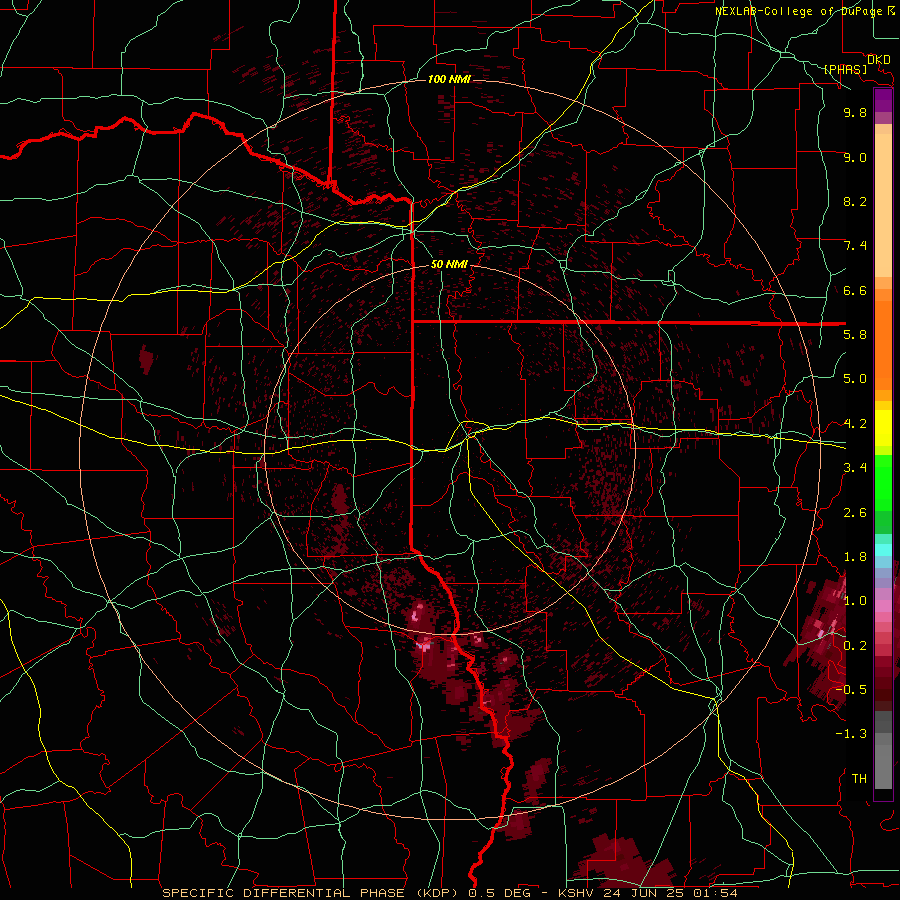Click the KSHV radar site ID in the caption
This screenshot has height=900, width=900.
coord(574,893)
